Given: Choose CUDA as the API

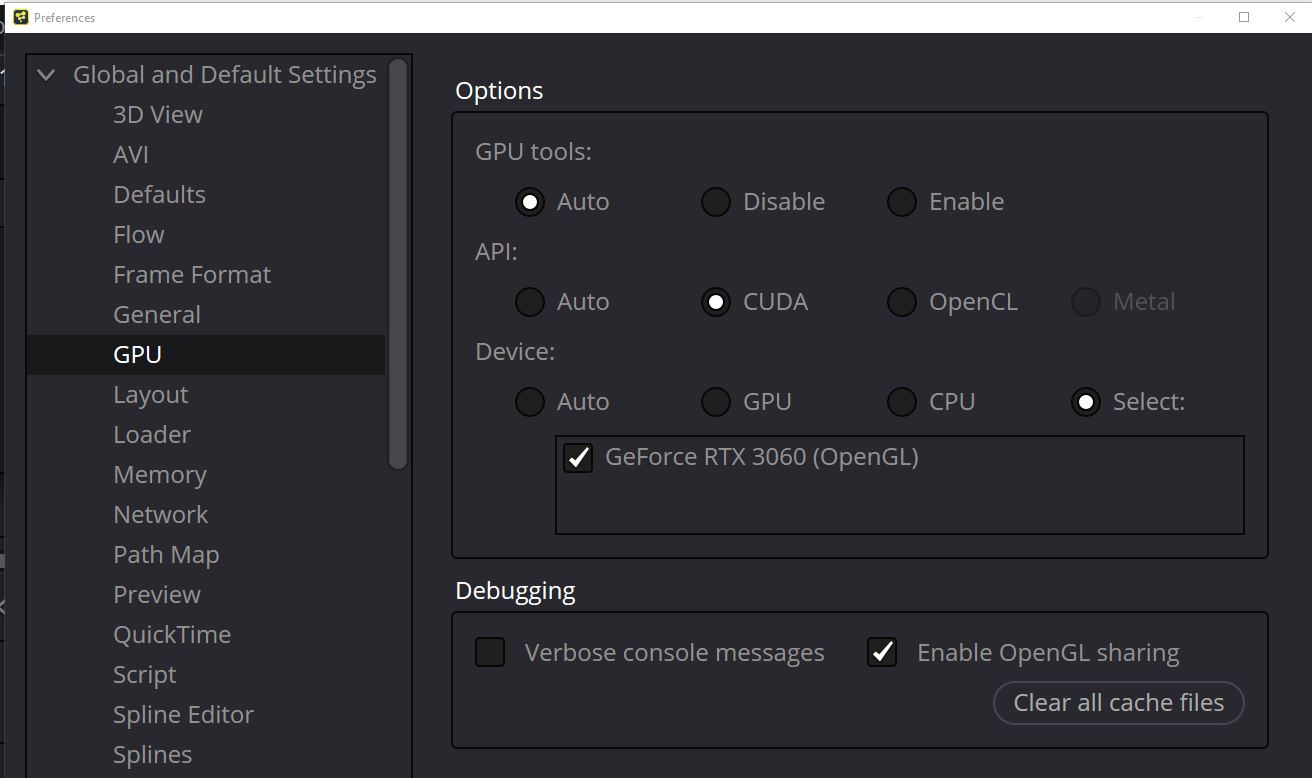Looking at the screenshot, I should tap(716, 302).
